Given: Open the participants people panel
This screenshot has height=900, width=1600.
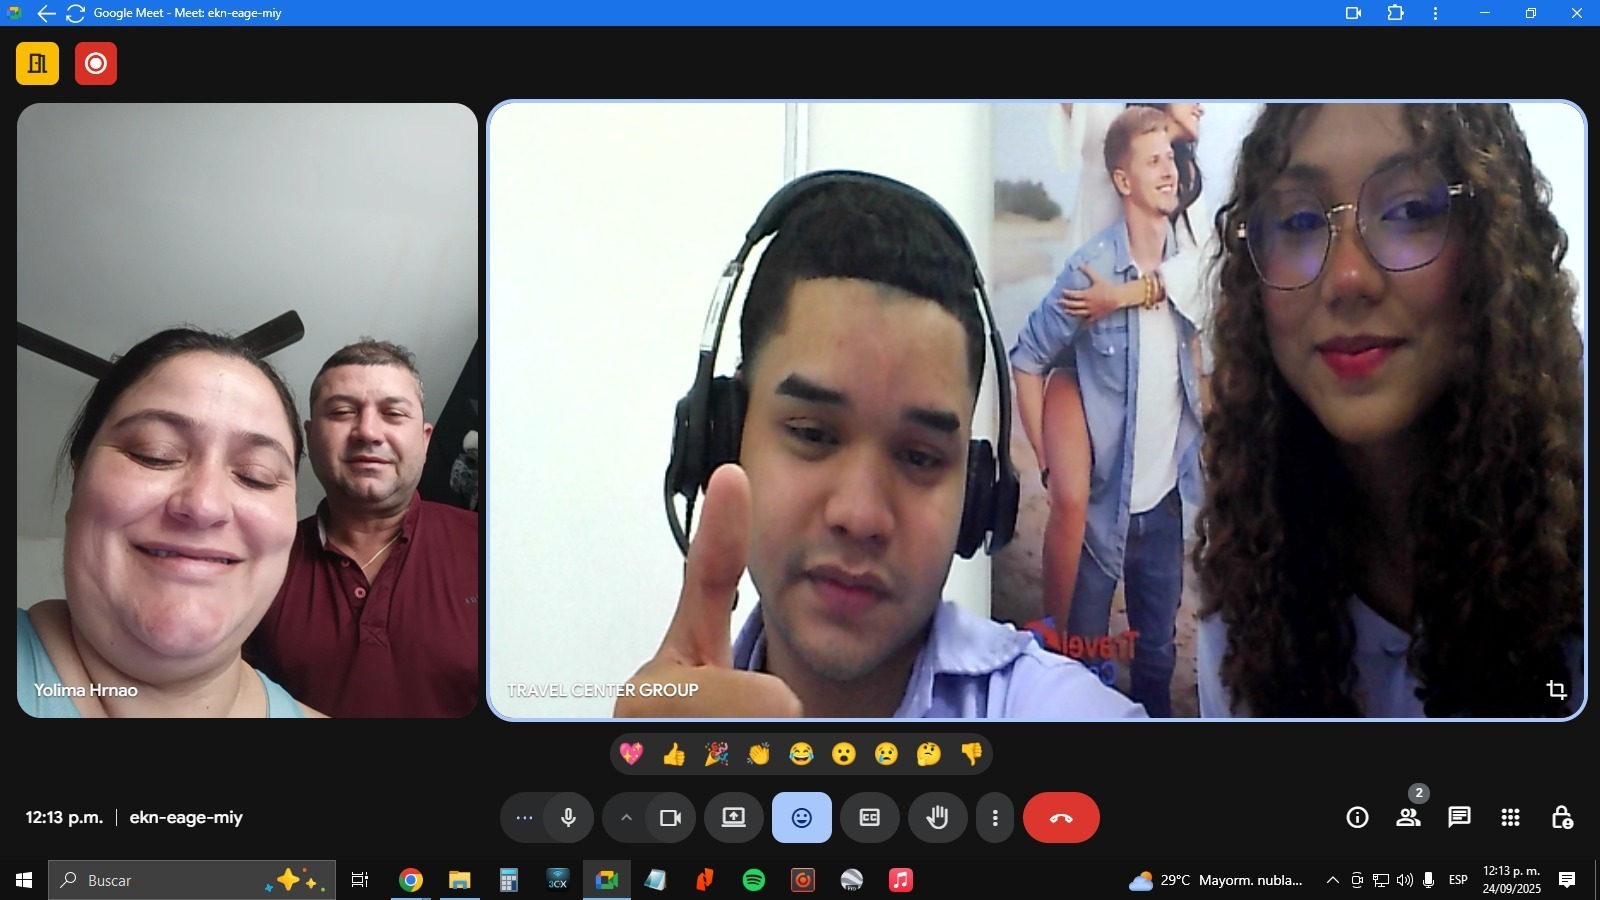Looking at the screenshot, I should point(1408,818).
